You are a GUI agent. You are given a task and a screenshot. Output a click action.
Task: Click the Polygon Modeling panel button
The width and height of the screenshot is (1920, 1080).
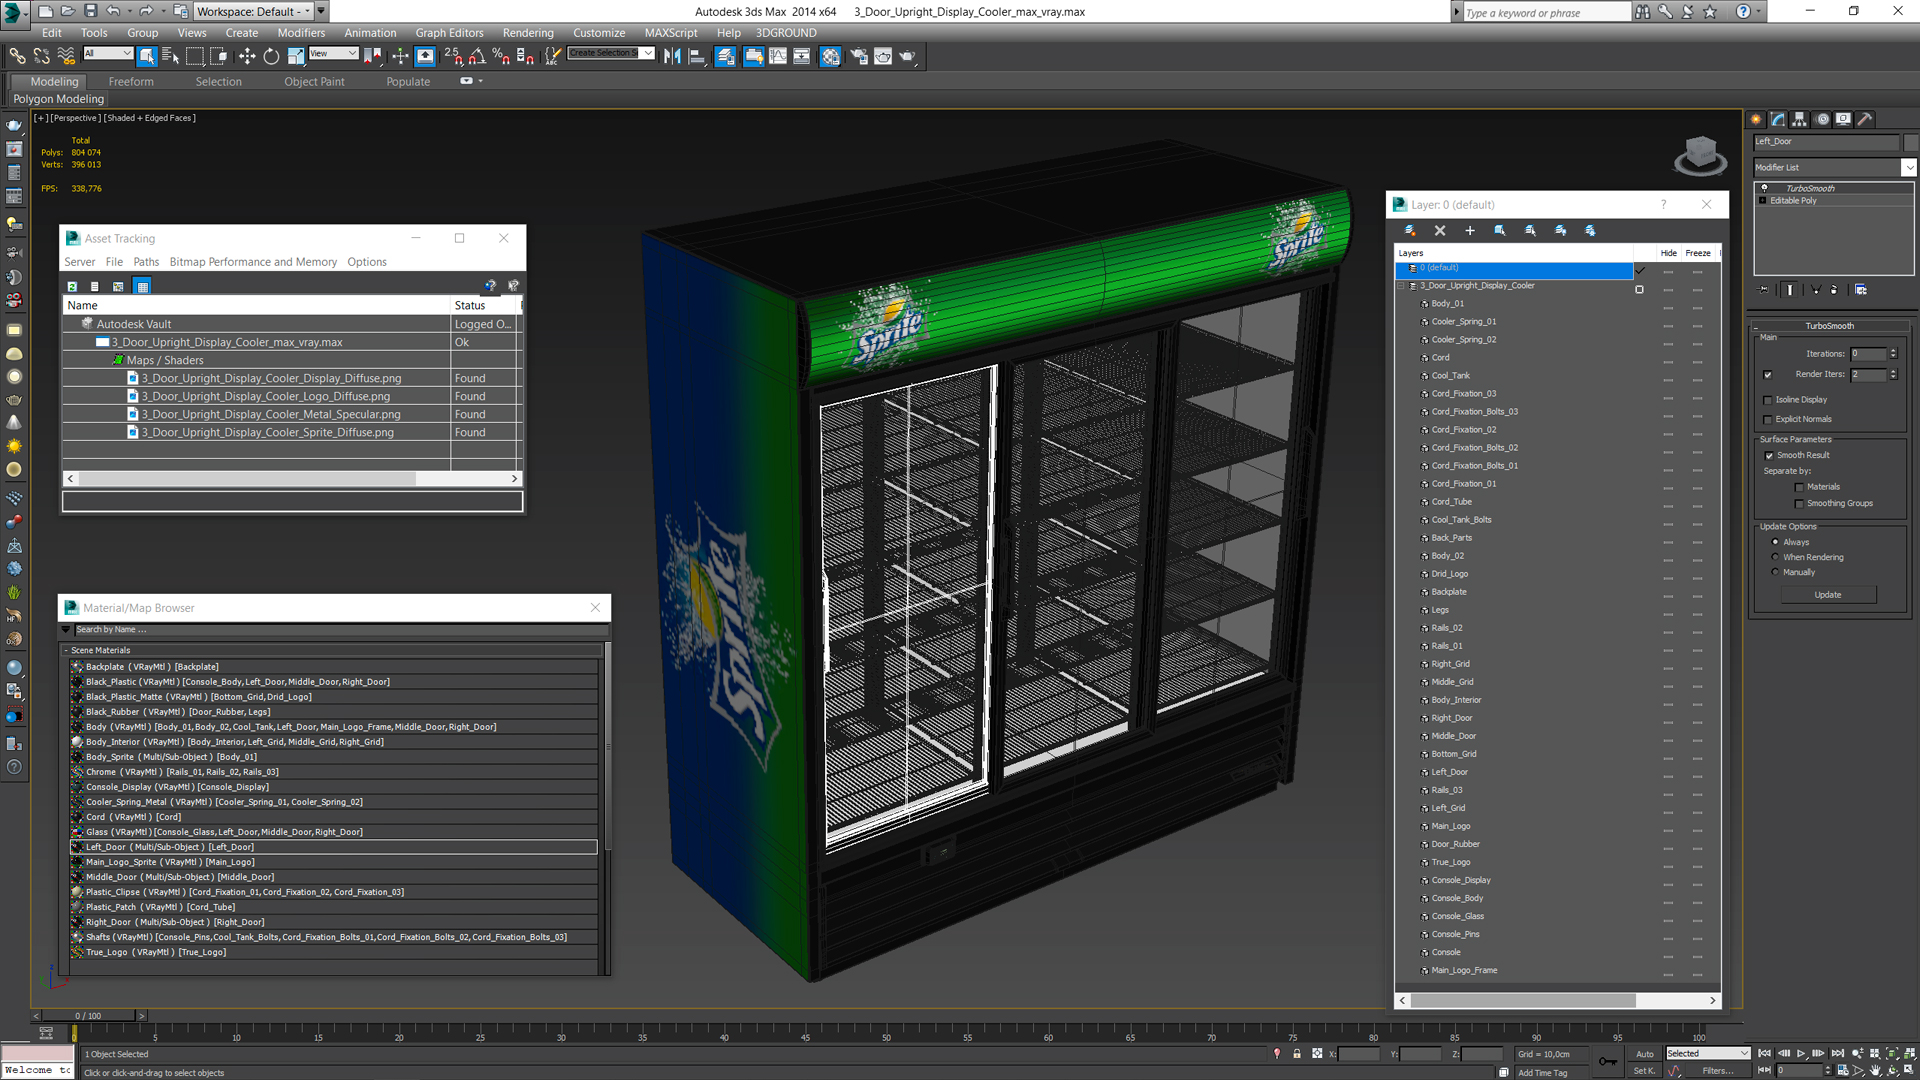58,99
